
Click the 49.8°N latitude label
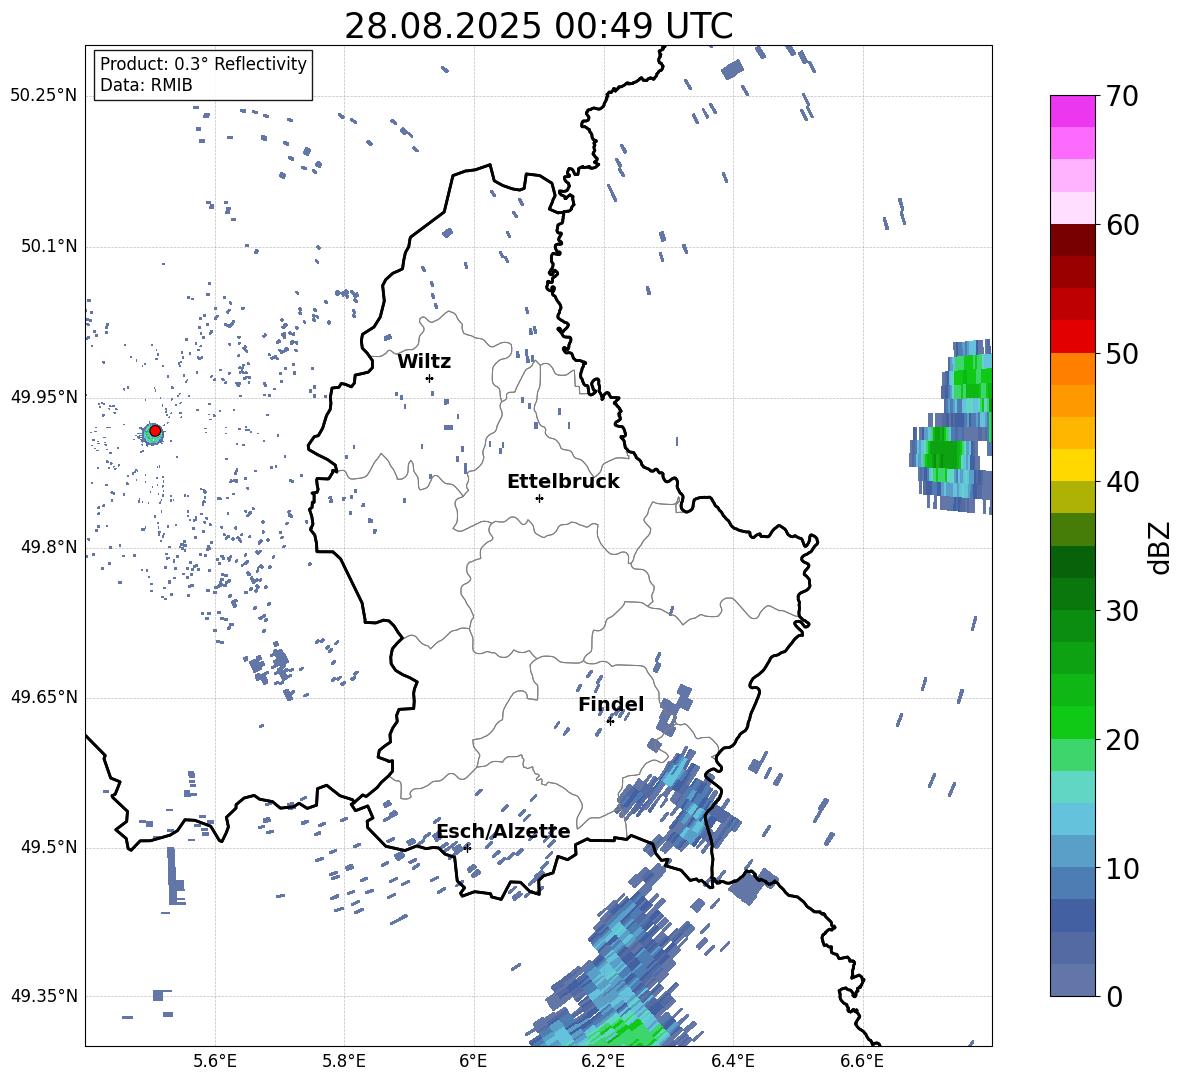(x=48, y=547)
